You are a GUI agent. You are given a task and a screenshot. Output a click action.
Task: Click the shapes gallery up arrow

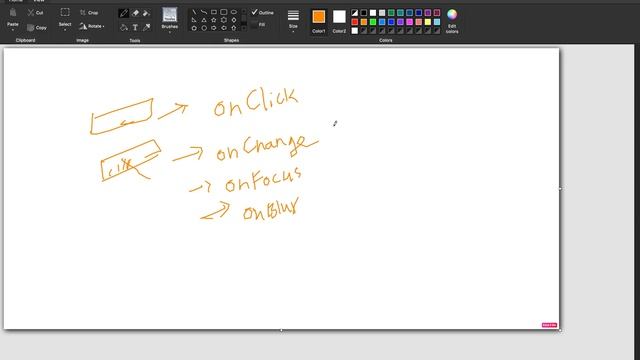[244, 11]
